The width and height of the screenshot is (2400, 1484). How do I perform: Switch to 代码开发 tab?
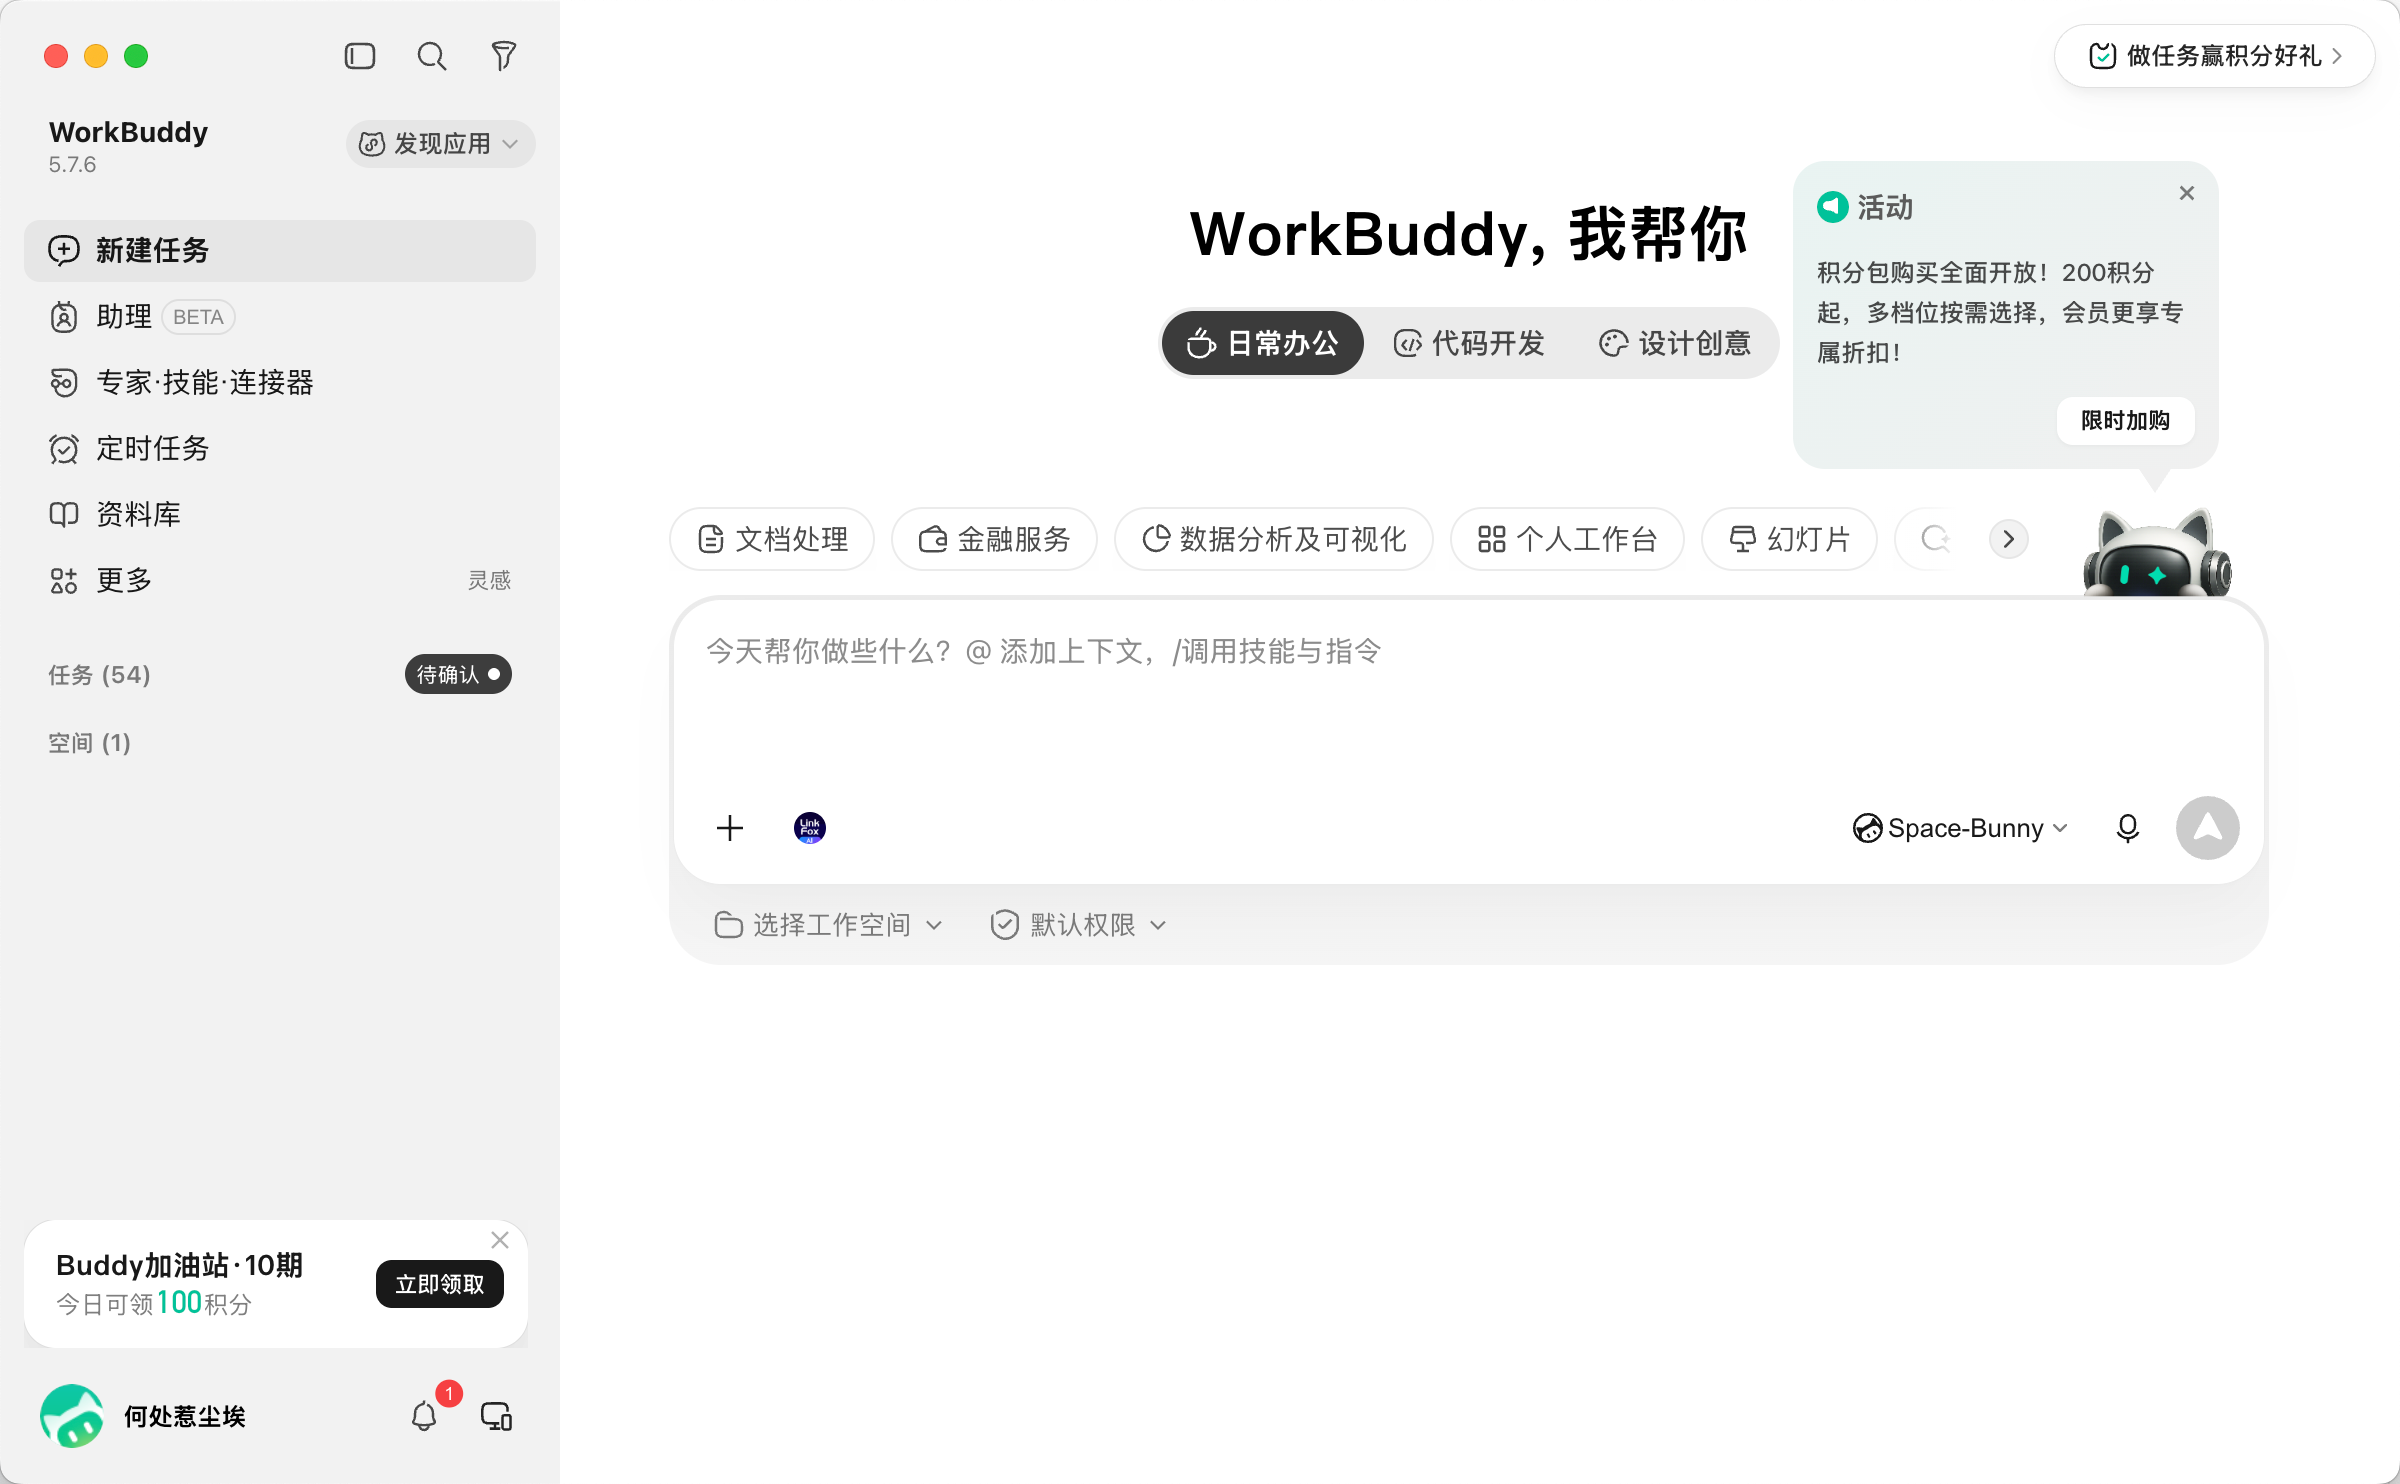1469,343
